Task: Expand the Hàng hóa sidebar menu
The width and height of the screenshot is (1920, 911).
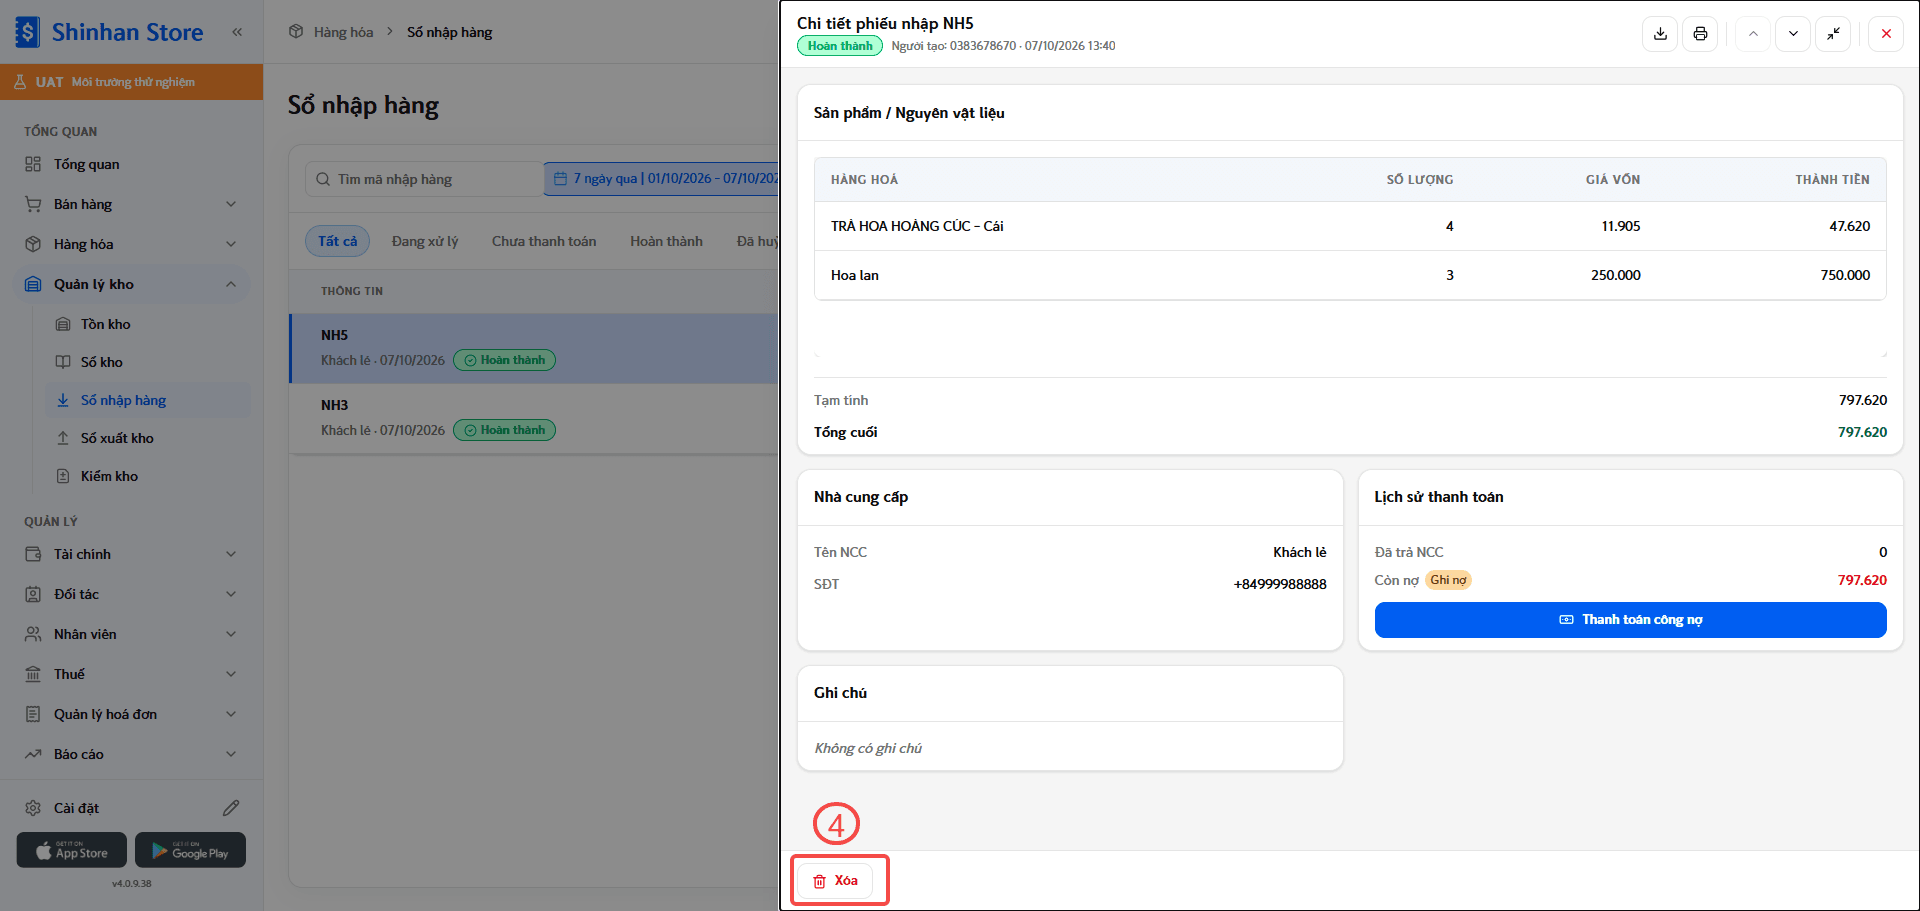Action: pyautogui.click(x=132, y=244)
